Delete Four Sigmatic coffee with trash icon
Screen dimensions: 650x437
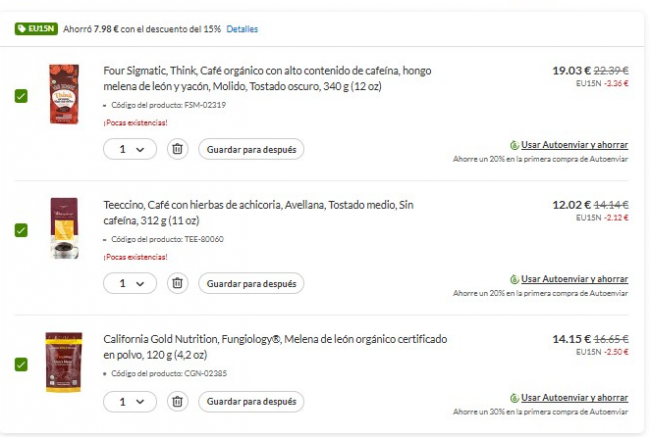(x=177, y=149)
